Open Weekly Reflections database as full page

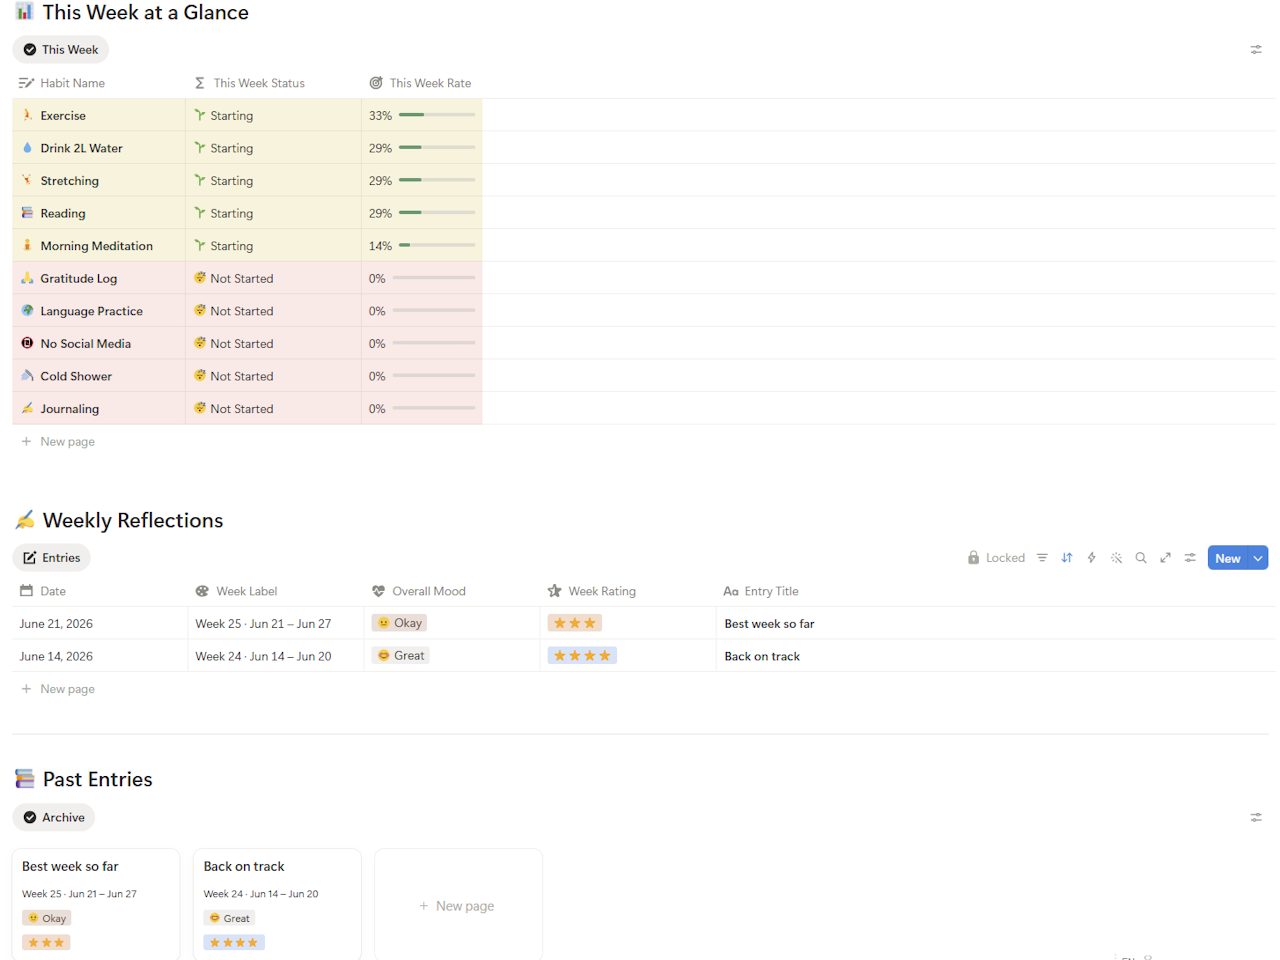[x=1165, y=558]
